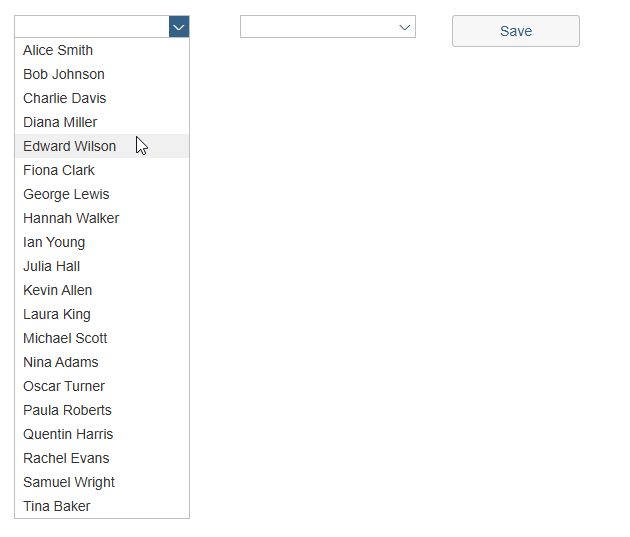Pick Julia Hall from the list
This screenshot has width=630, height=537.
tap(52, 266)
